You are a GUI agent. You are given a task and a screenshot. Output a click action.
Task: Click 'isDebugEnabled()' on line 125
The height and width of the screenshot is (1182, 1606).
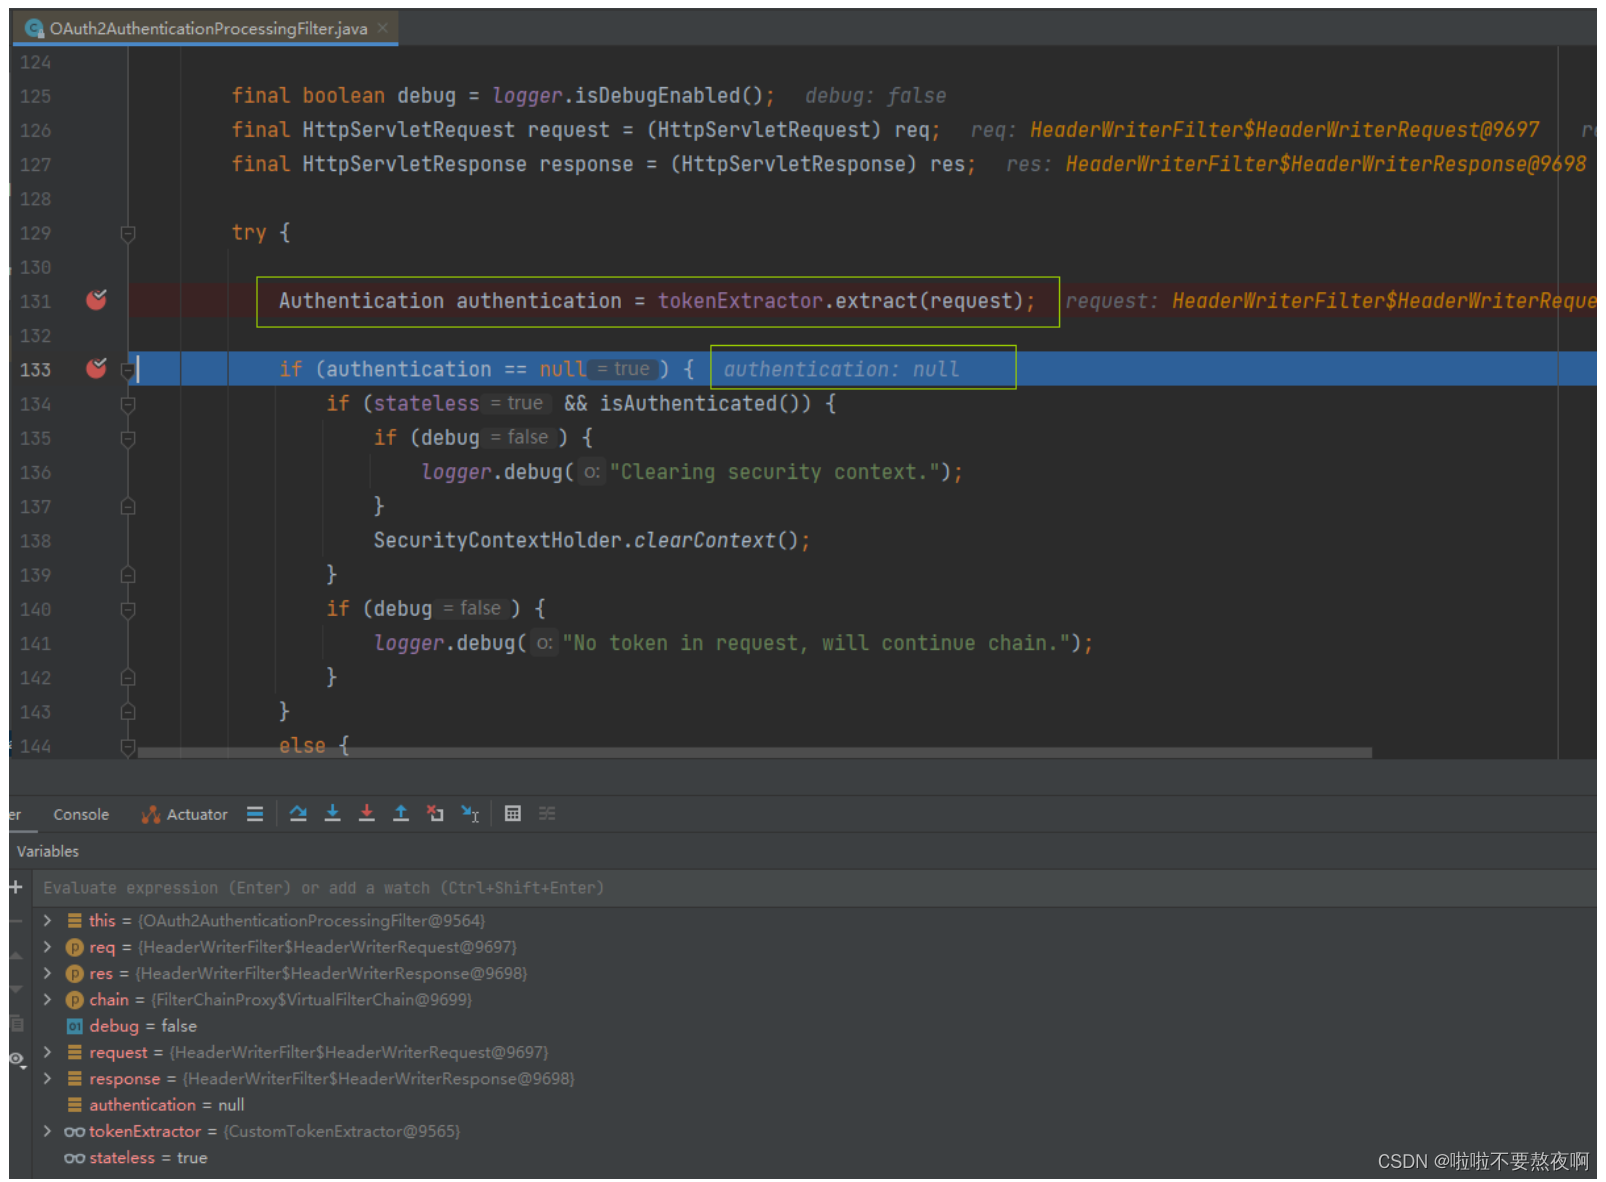point(669,96)
